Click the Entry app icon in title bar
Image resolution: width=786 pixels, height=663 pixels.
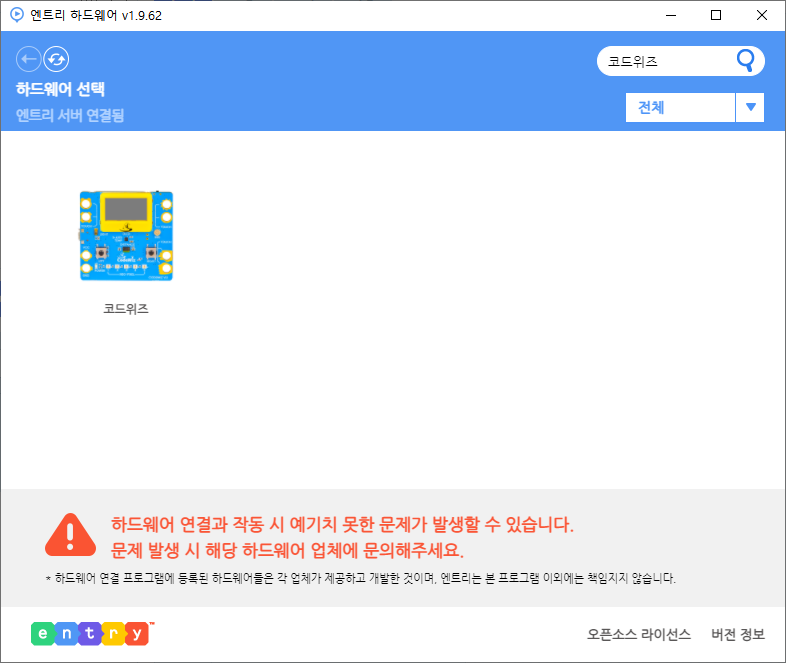coord(17,15)
